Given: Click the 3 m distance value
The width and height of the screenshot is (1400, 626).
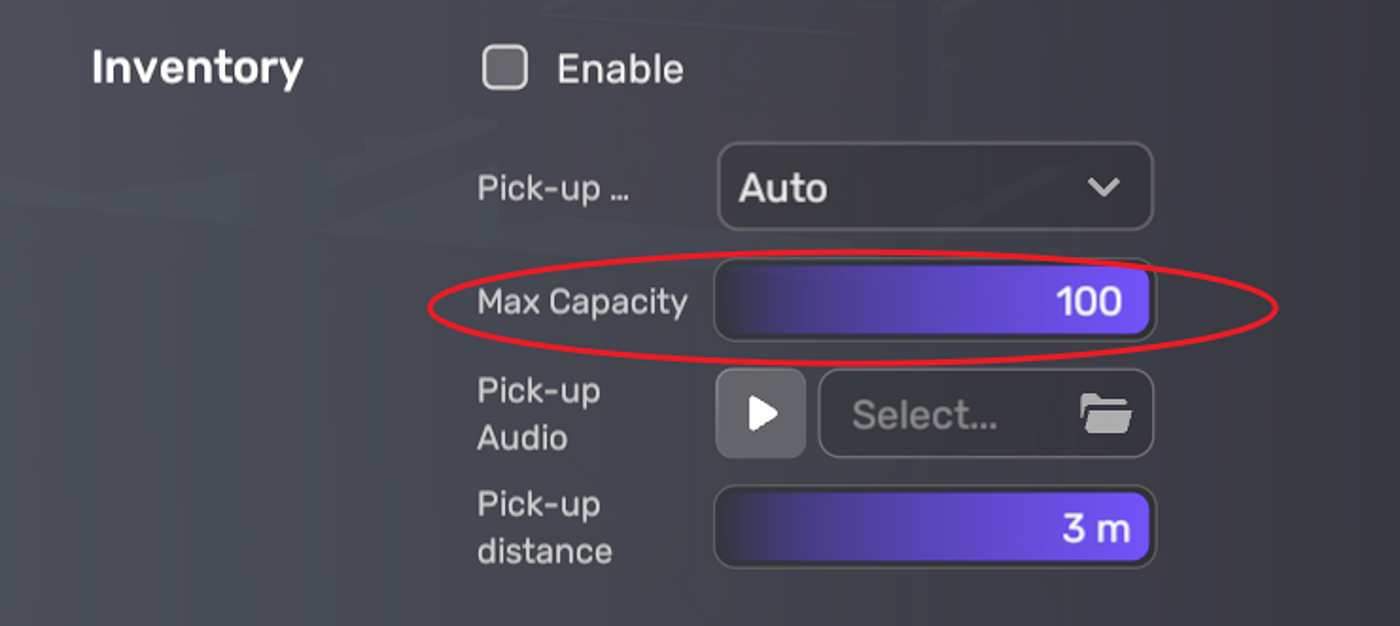Looking at the screenshot, I should (1096, 528).
